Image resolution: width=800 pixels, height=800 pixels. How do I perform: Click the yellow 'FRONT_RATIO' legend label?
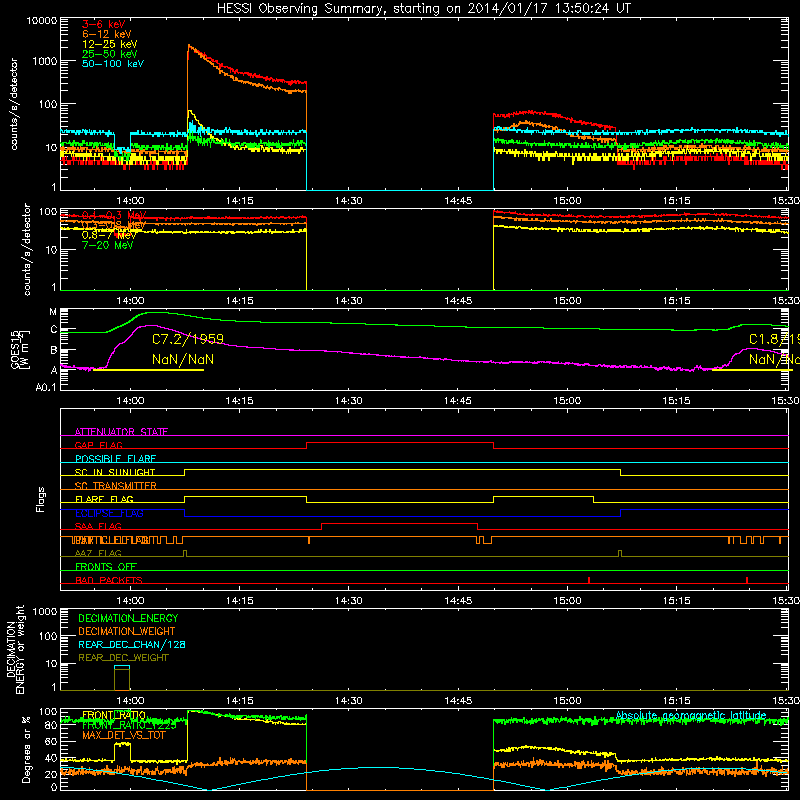(114, 715)
